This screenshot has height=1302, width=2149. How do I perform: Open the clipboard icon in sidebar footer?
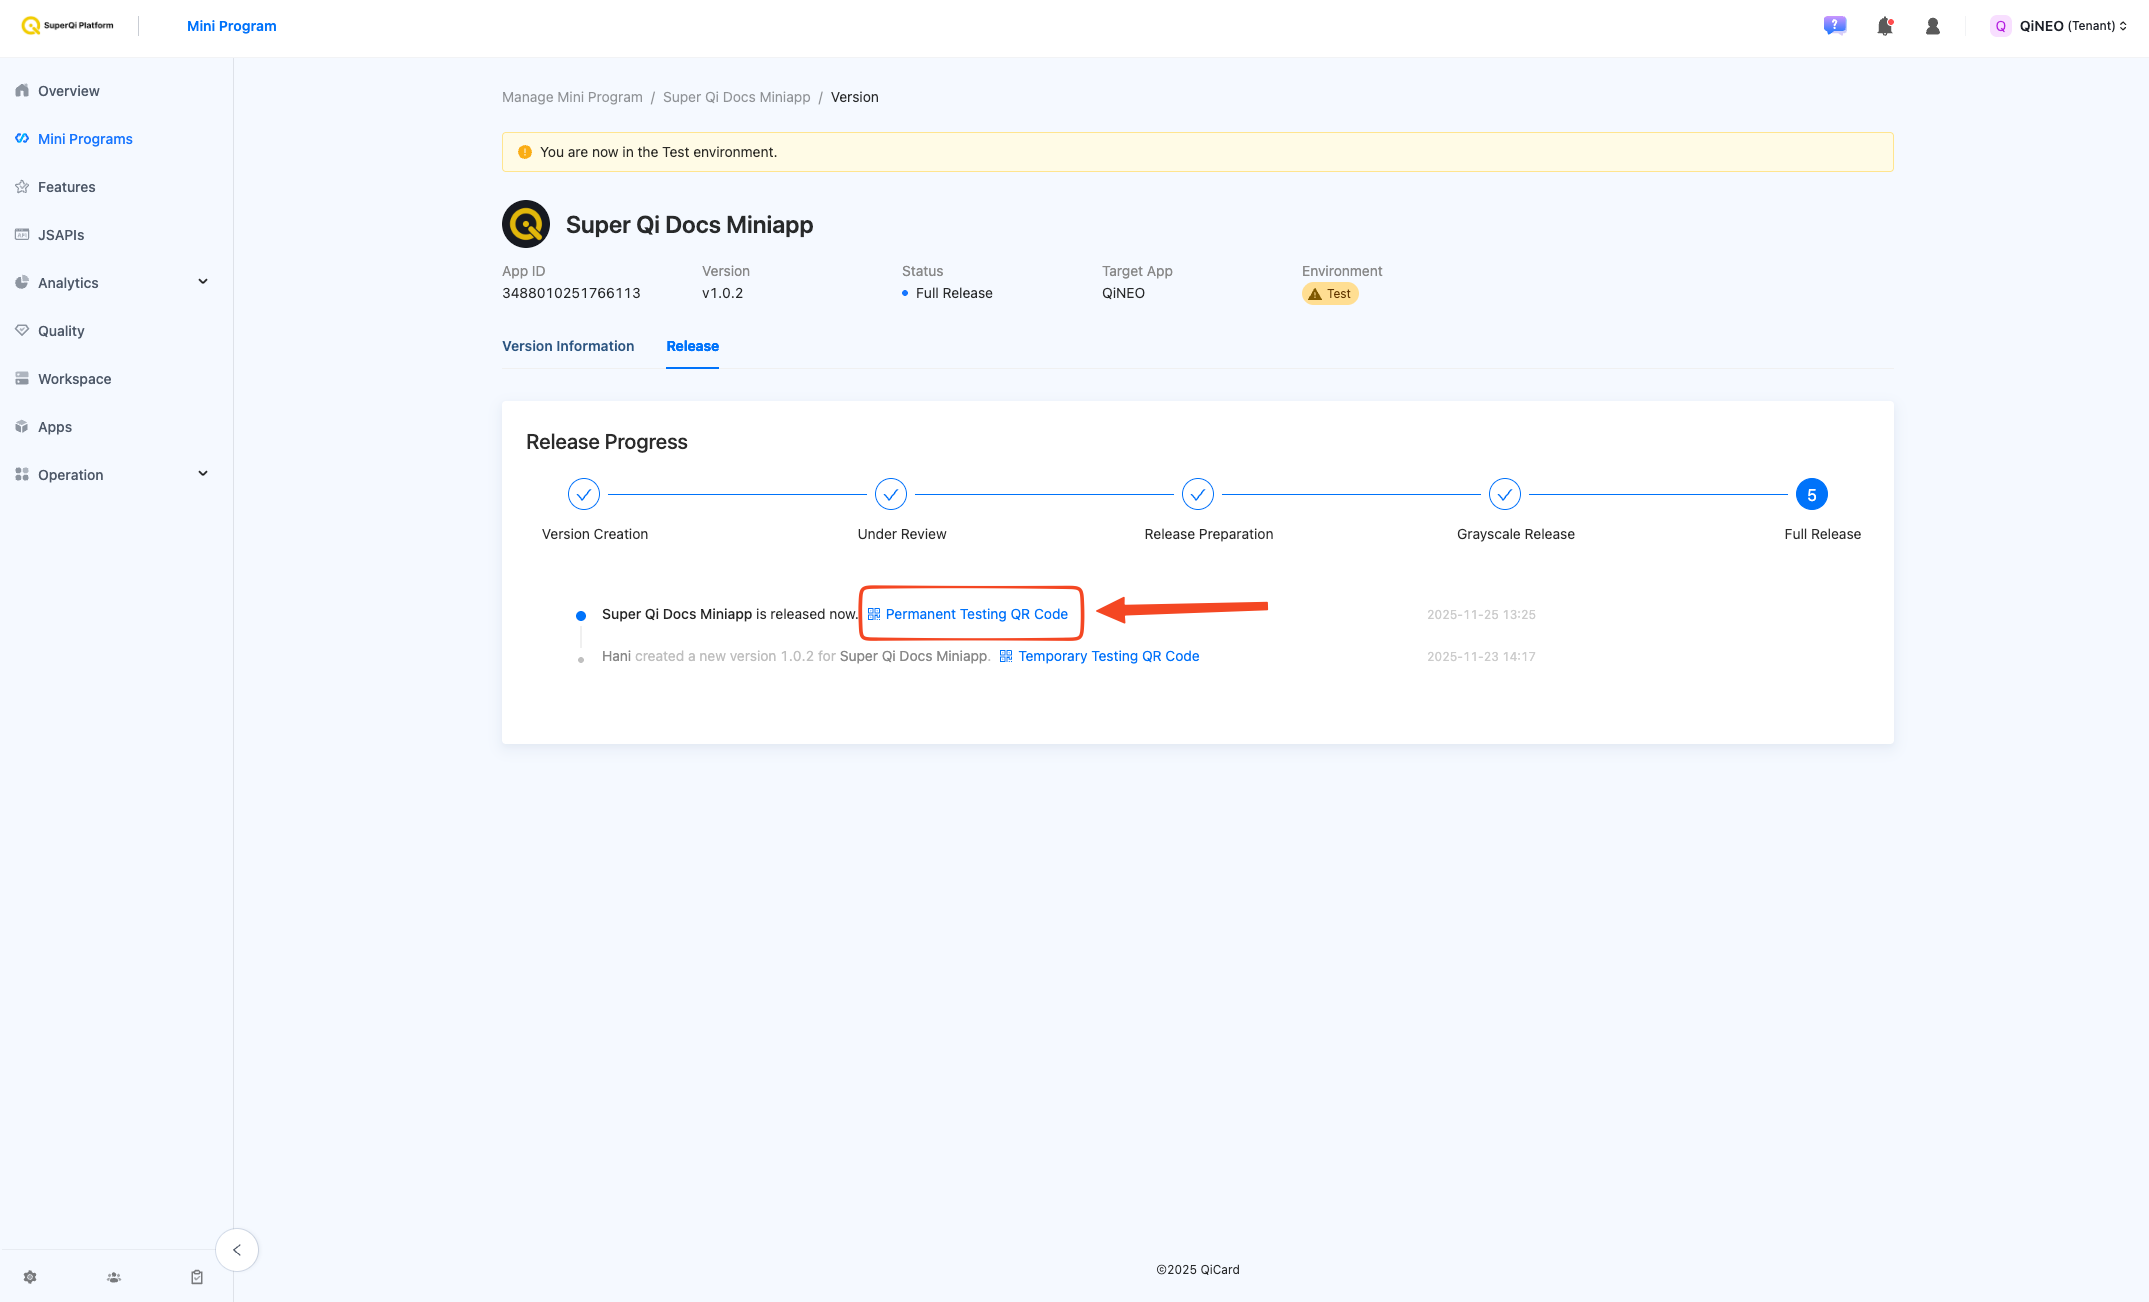[x=197, y=1277]
